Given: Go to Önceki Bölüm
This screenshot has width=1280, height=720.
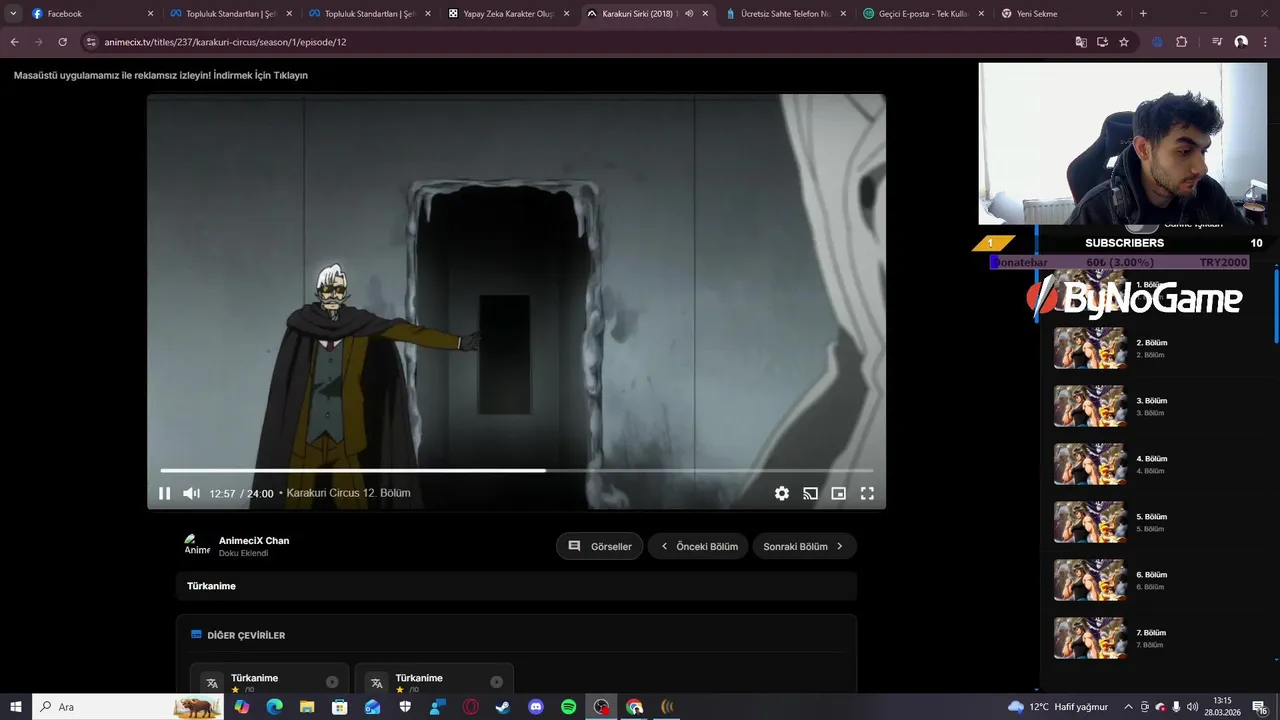Looking at the screenshot, I should pos(698,546).
